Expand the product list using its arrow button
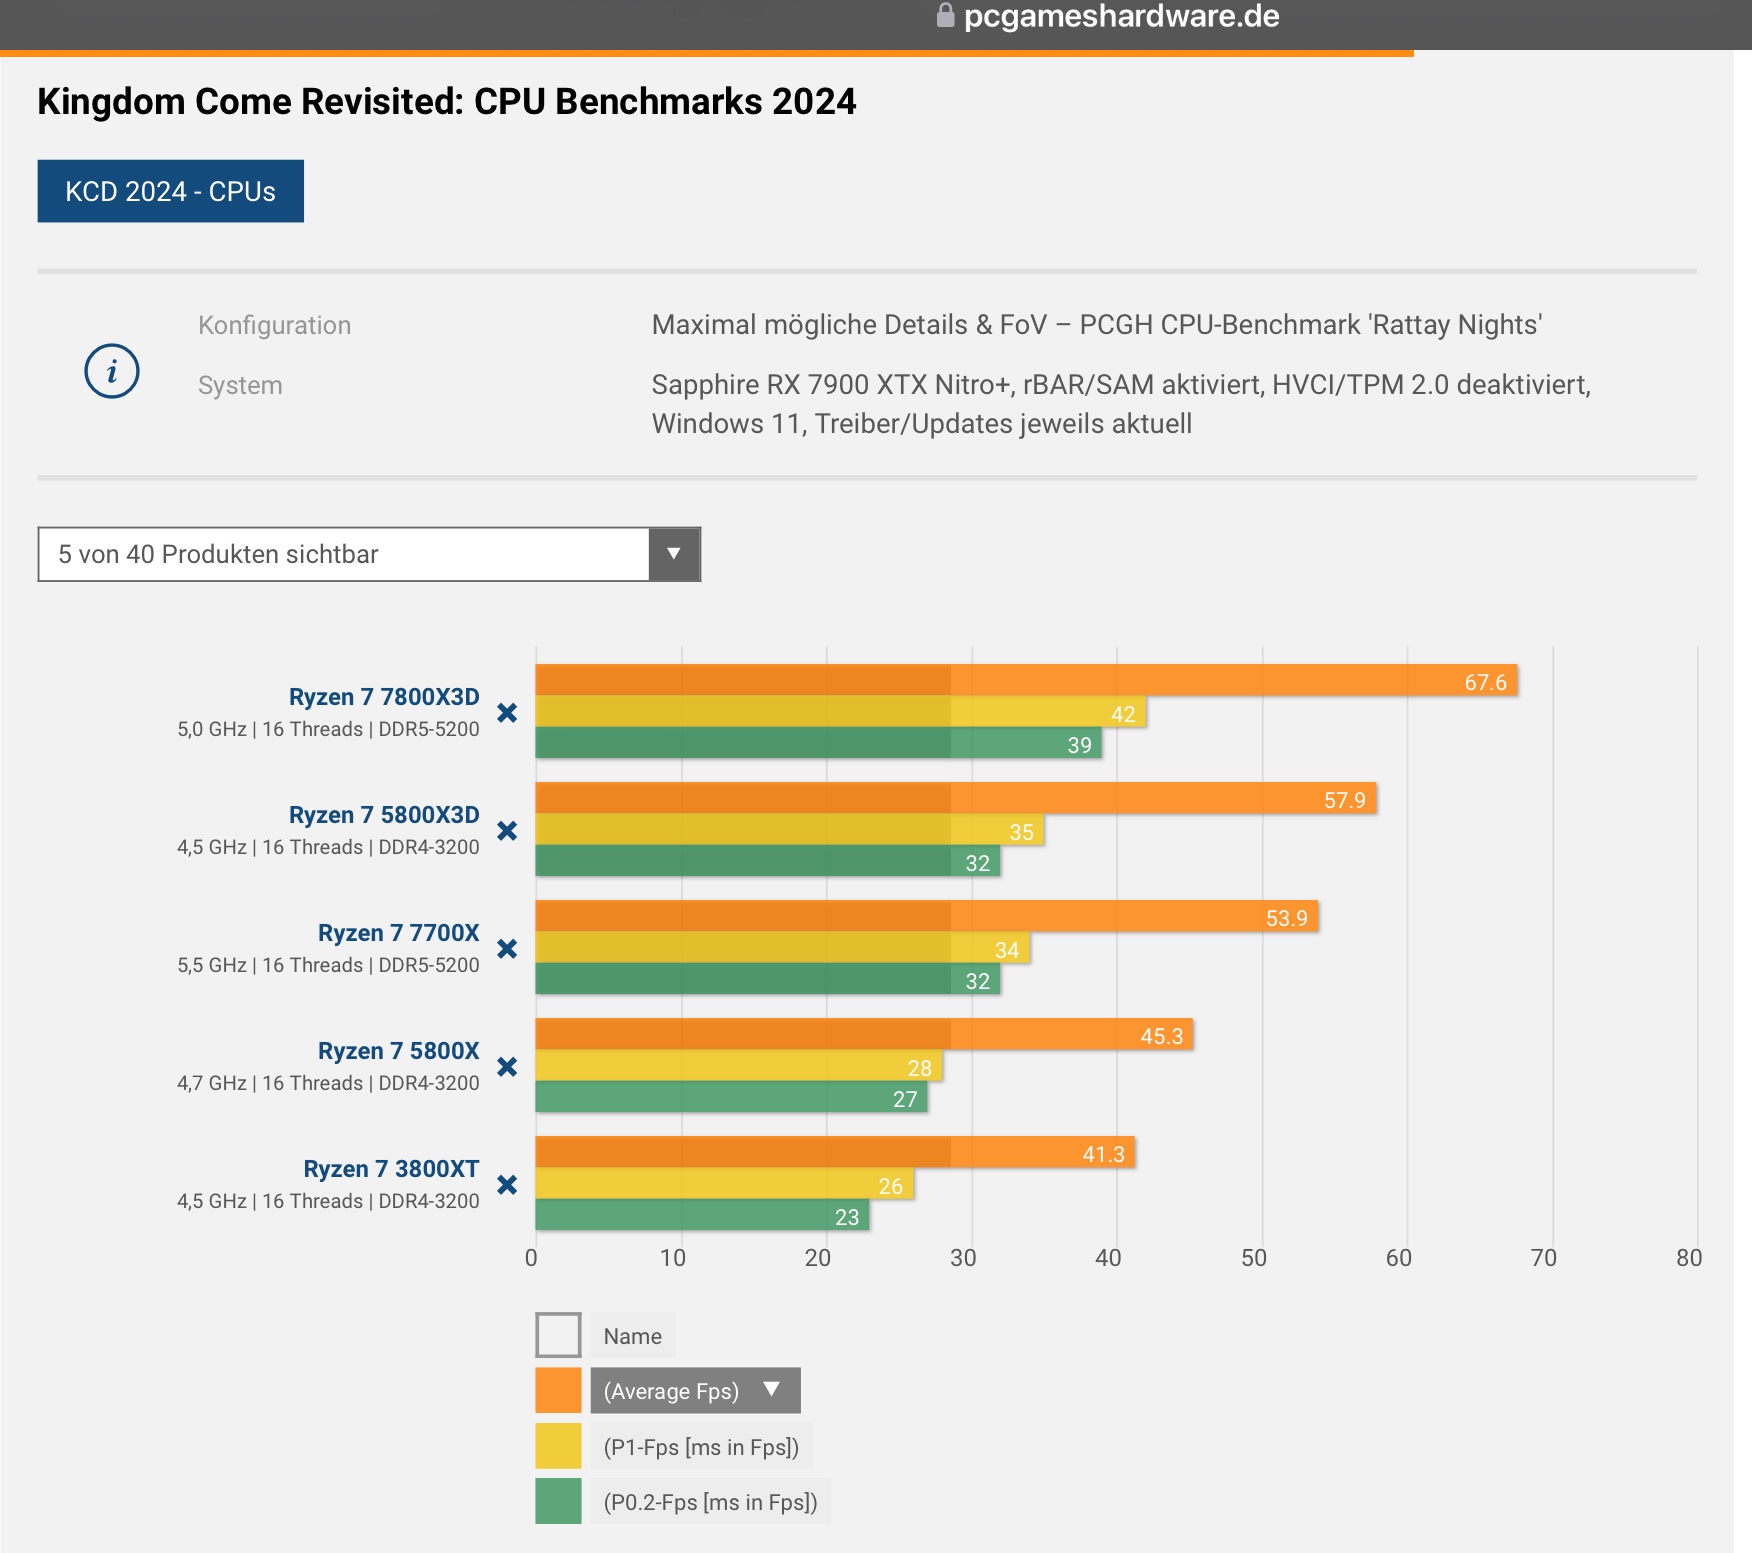 [674, 554]
